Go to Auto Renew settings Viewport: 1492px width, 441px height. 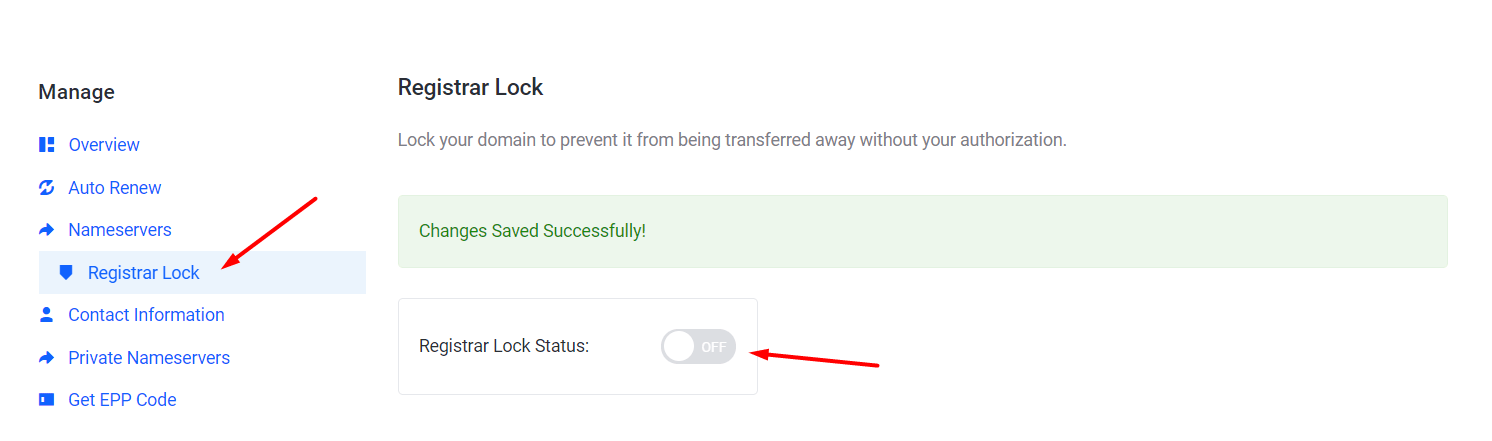(x=115, y=188)
